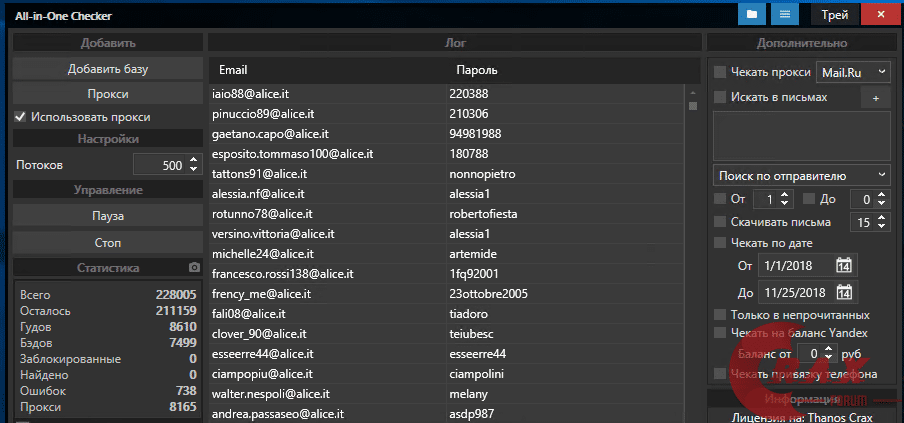Screen dimensions: 904x423
Task: Click the Добавить базу button
Action: point(108,69)
